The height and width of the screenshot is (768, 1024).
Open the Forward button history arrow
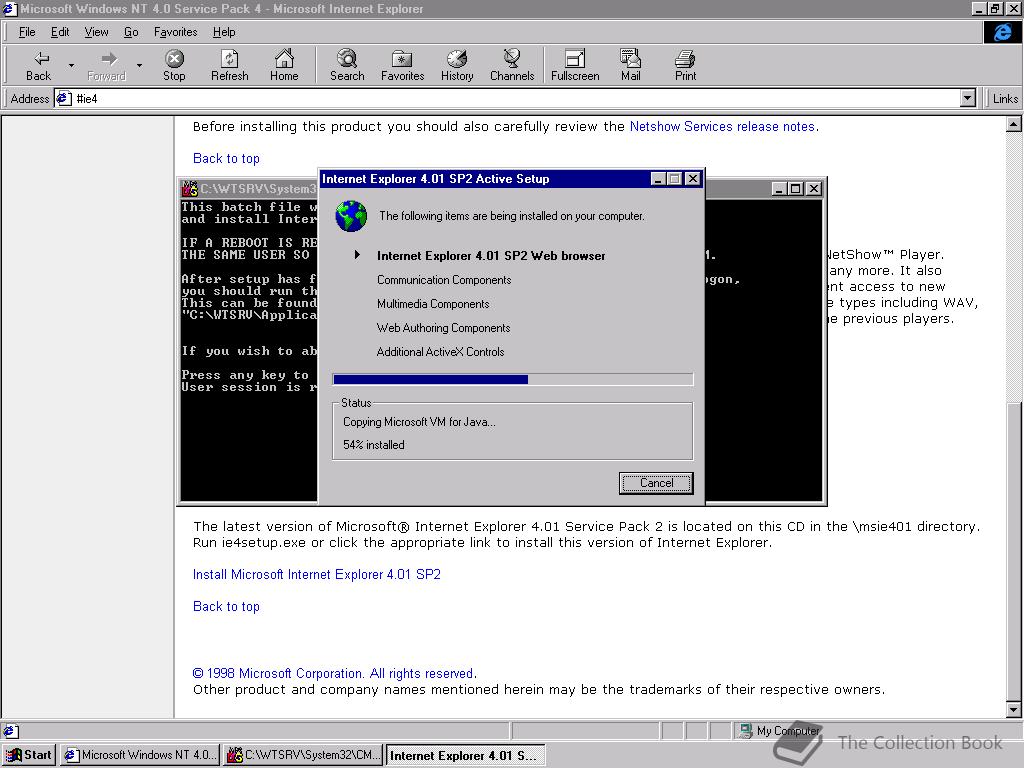(x=139, y=65)
